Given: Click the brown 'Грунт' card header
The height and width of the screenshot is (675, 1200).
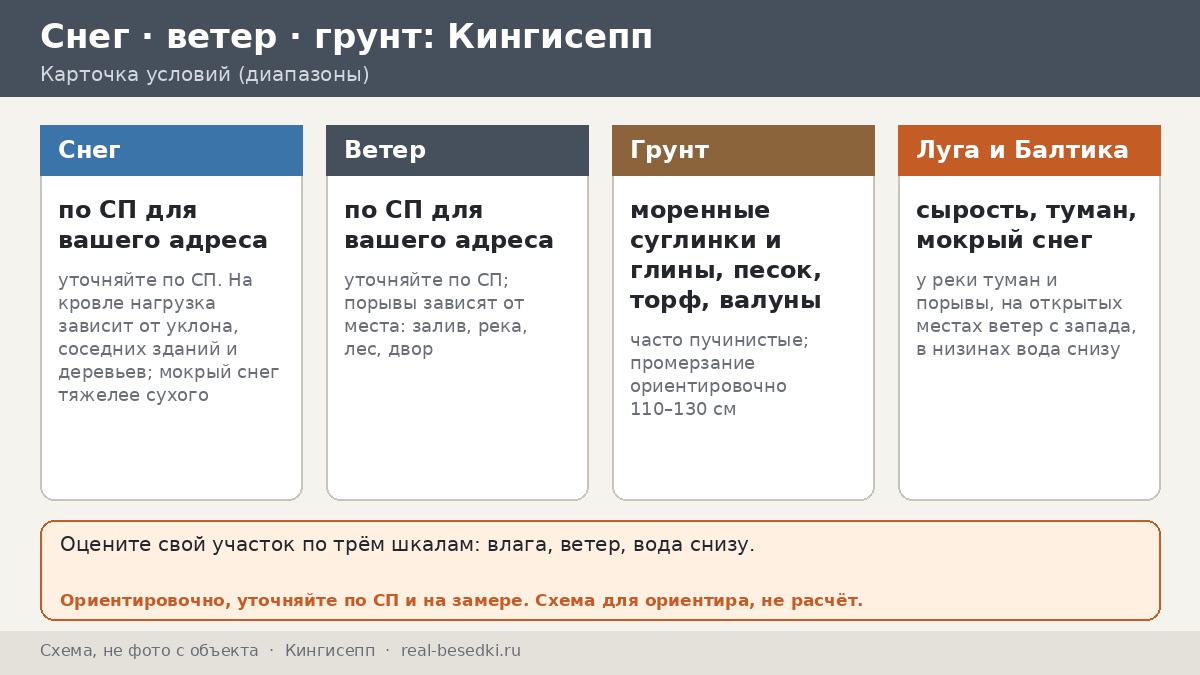Looking at the screenshot, I should 743,150.
